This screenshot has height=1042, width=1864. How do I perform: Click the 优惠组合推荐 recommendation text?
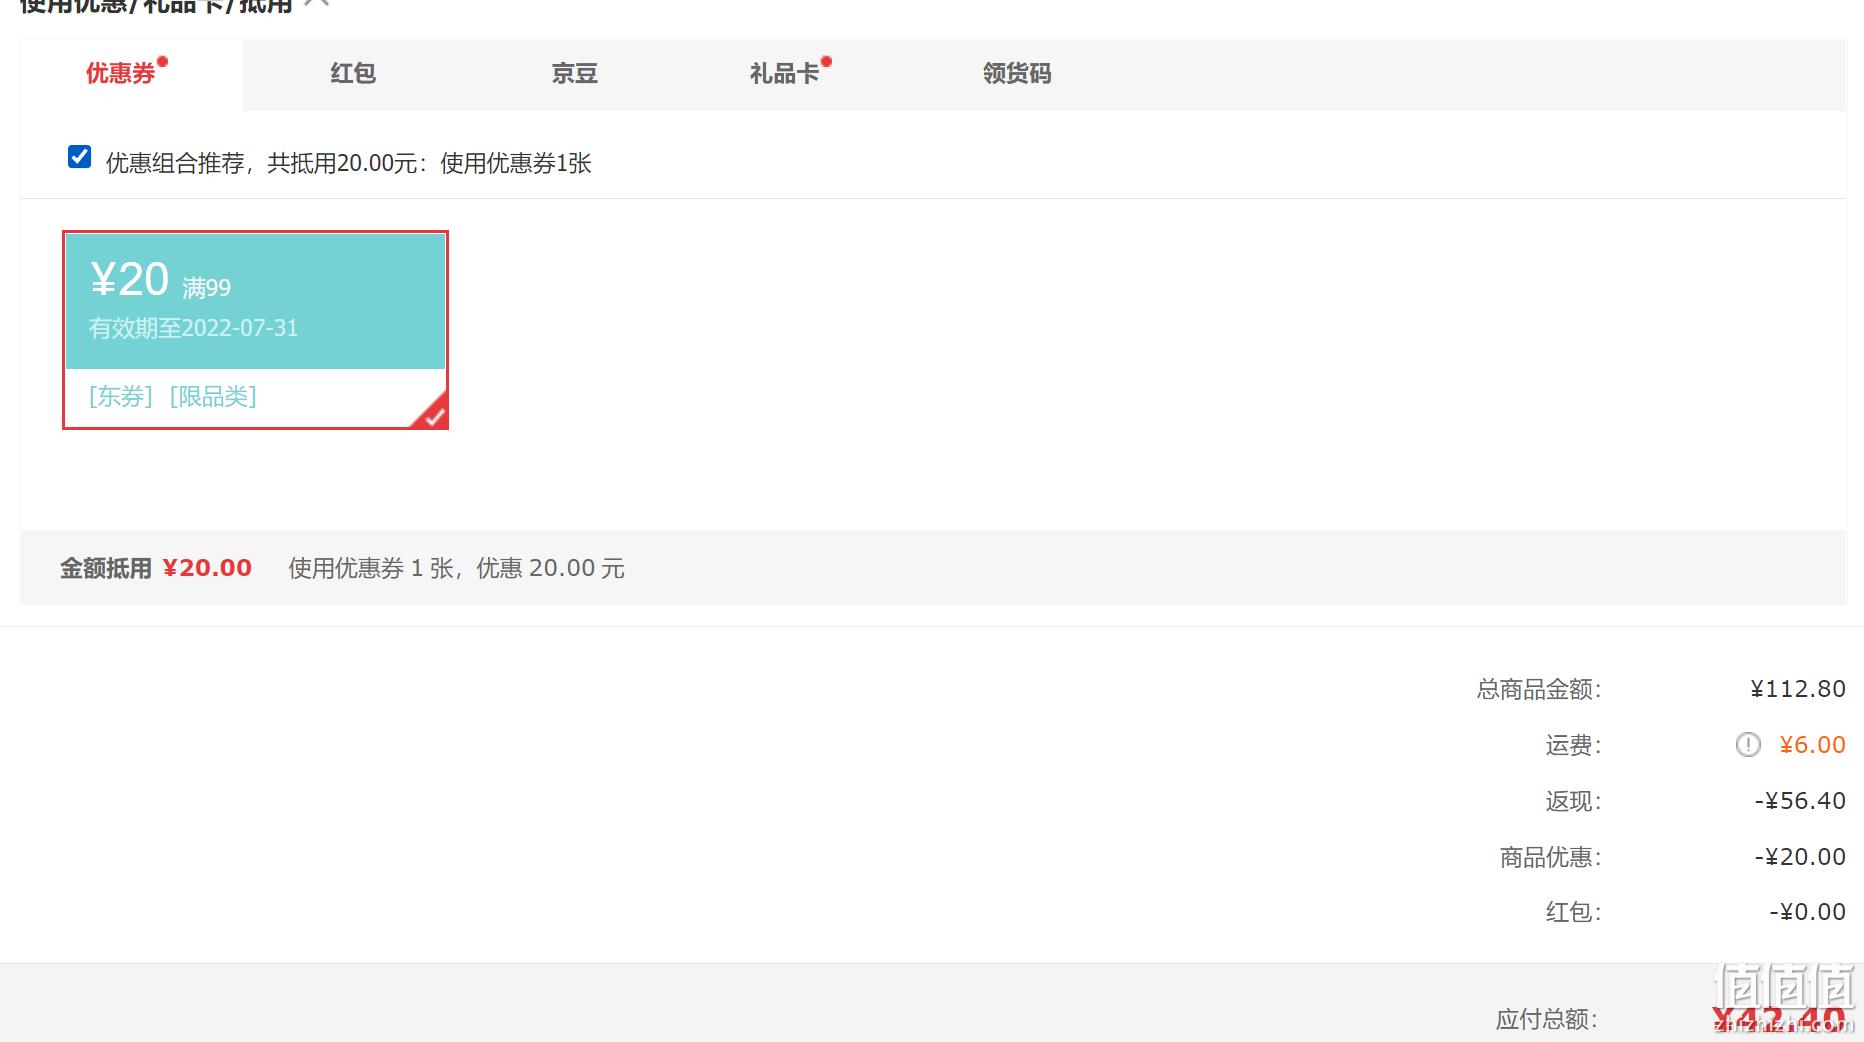[x=349, y=163]
